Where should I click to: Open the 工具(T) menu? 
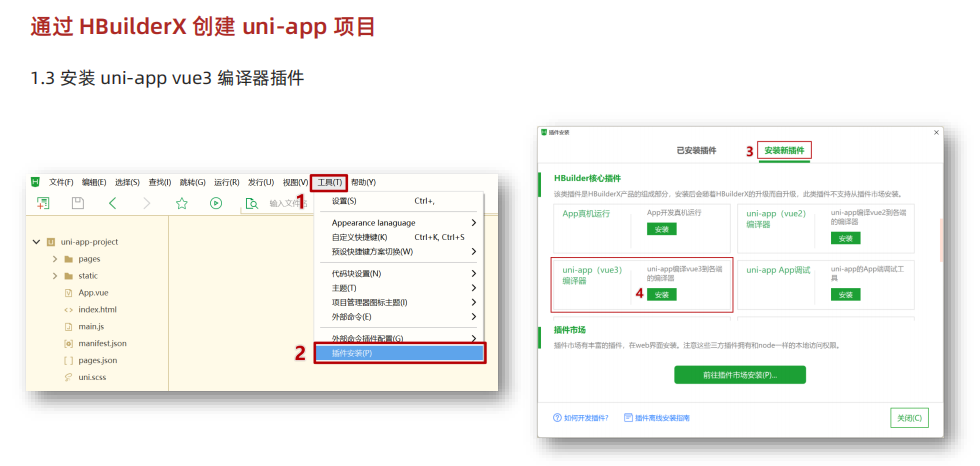329,182
